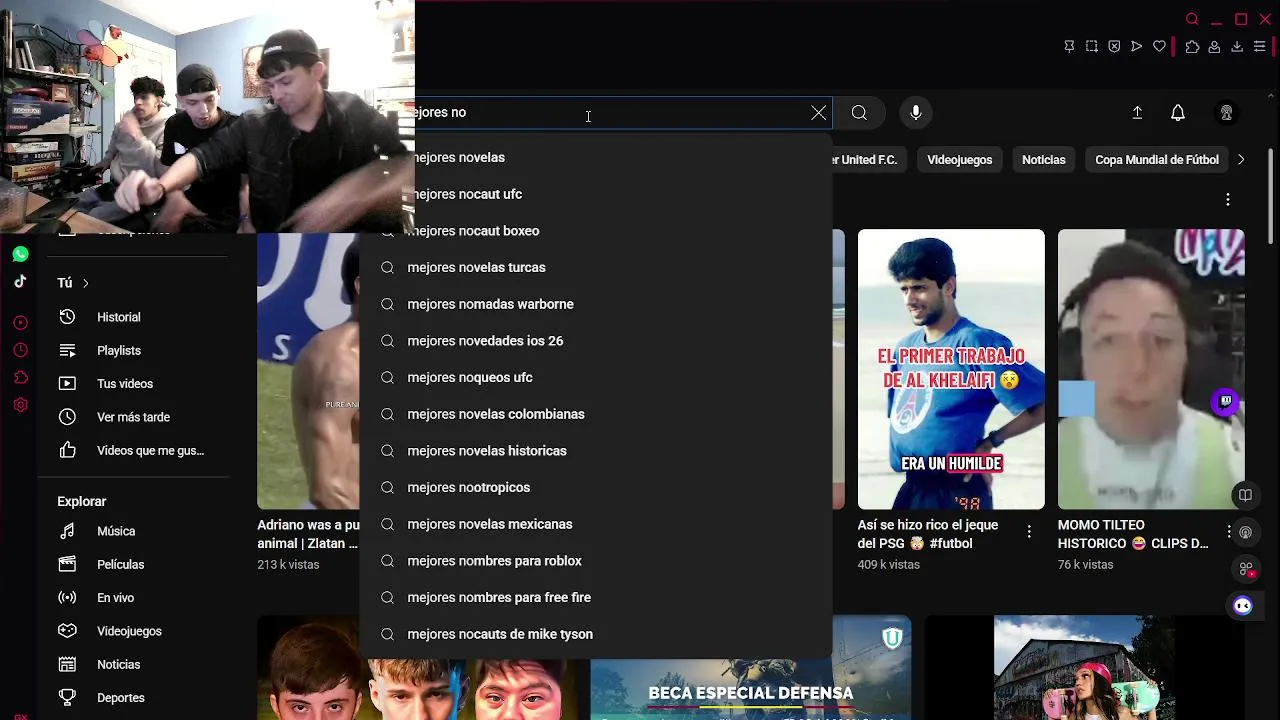This screenshot has width=1280, height=720.
Task: Open browser history clock icon in sidebar
Action: click(20, 350)
